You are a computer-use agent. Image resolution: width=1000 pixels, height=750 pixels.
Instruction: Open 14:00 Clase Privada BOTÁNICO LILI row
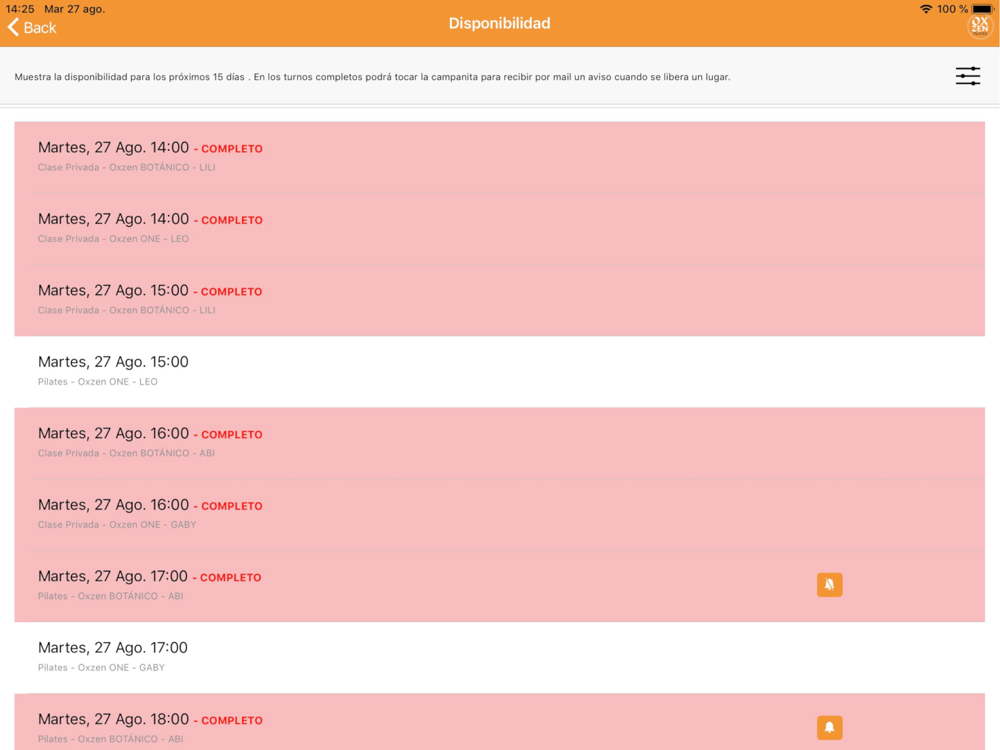(499, 158)
